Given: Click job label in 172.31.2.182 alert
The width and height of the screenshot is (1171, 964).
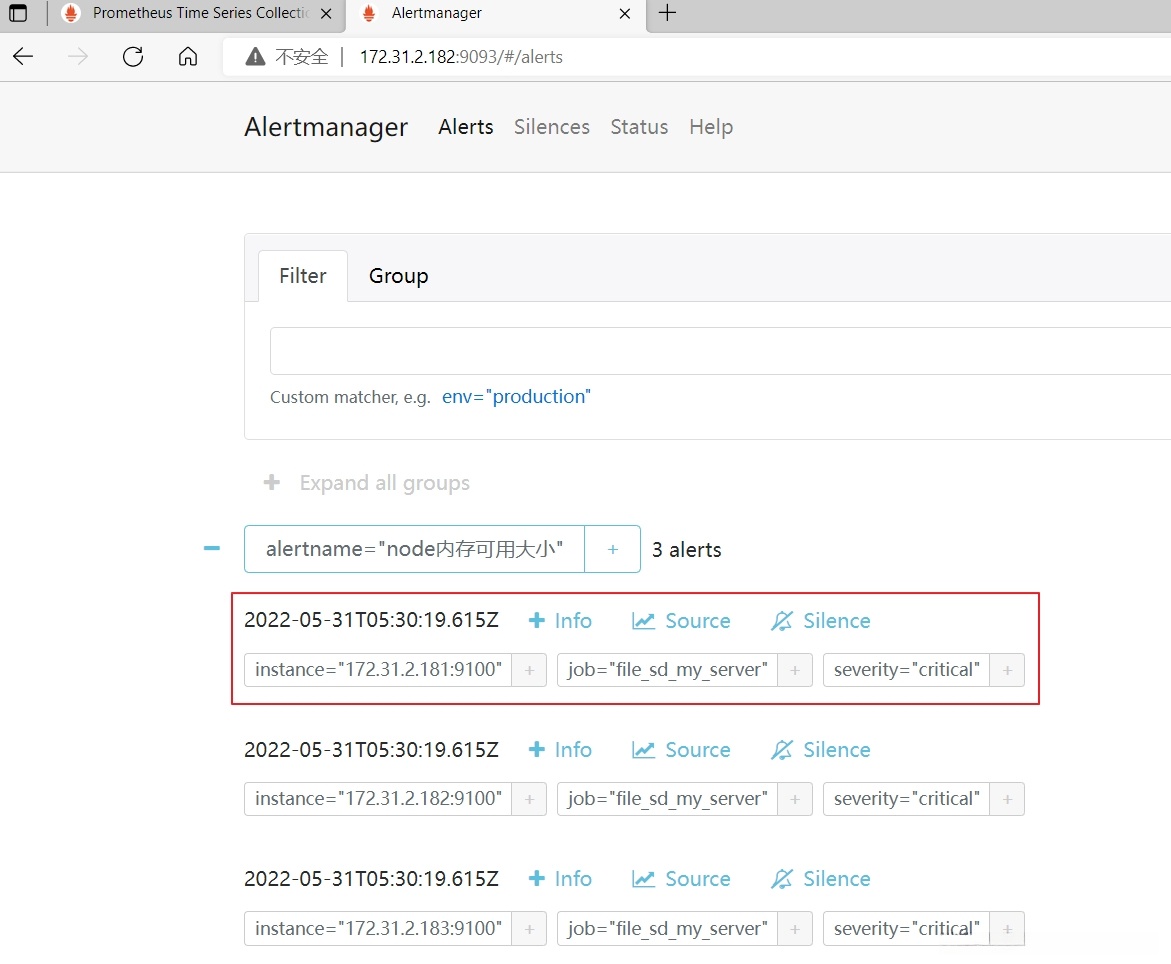Looking at the screenshot, I should tap(668, 799).
